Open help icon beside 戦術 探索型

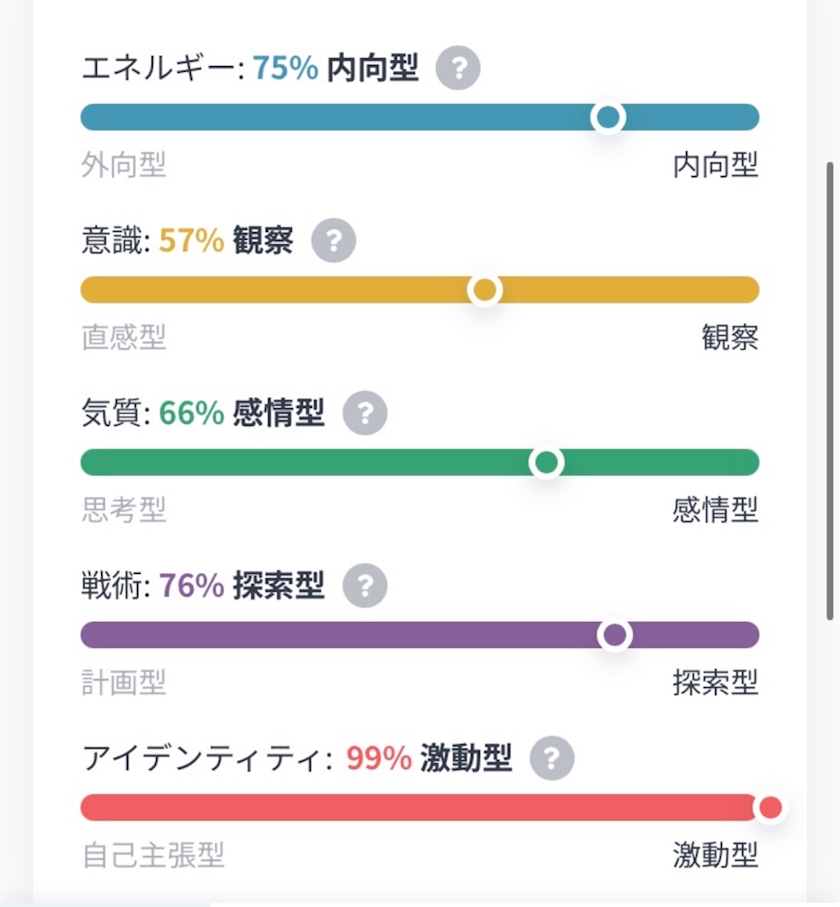click(x=364, y=585)
